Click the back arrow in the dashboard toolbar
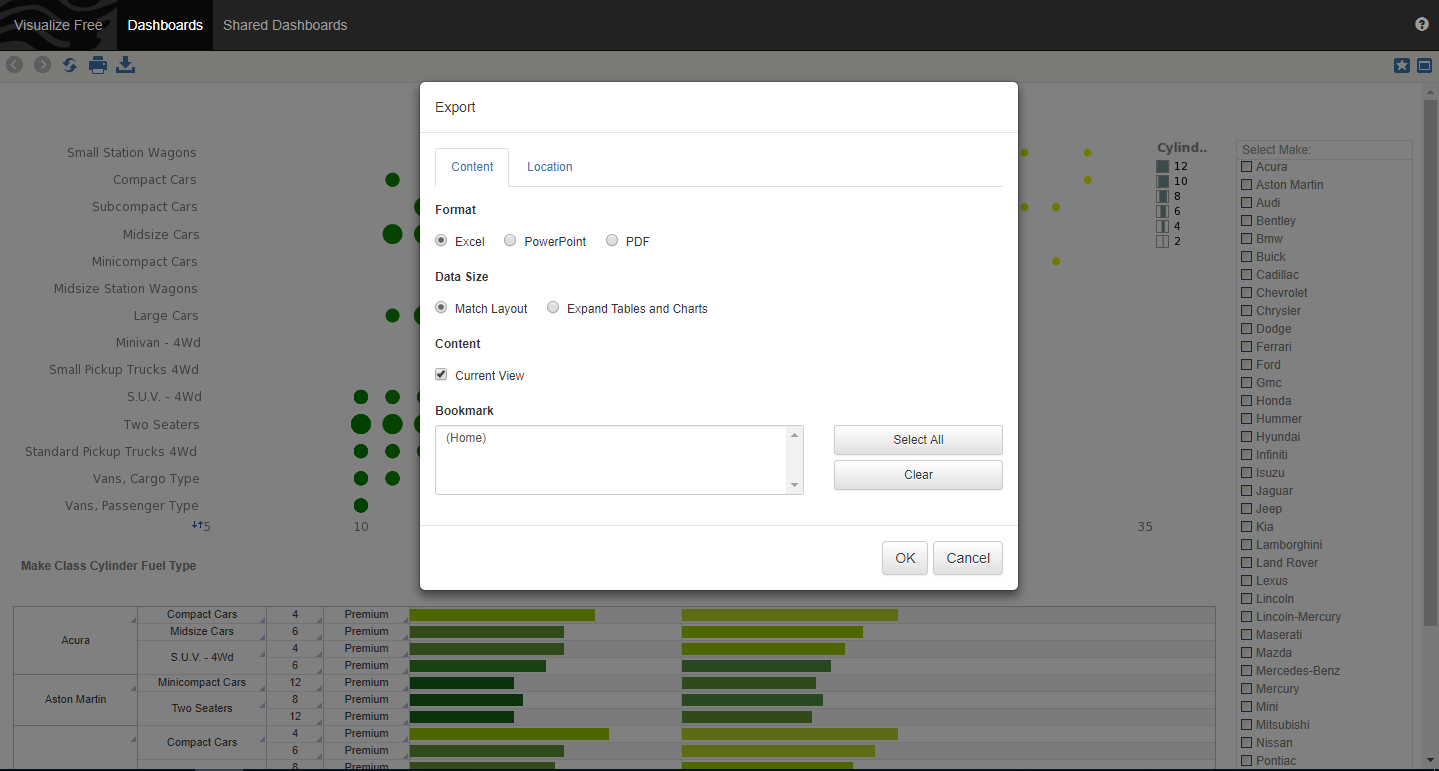 pyautogui.click(x=14, y=65)
